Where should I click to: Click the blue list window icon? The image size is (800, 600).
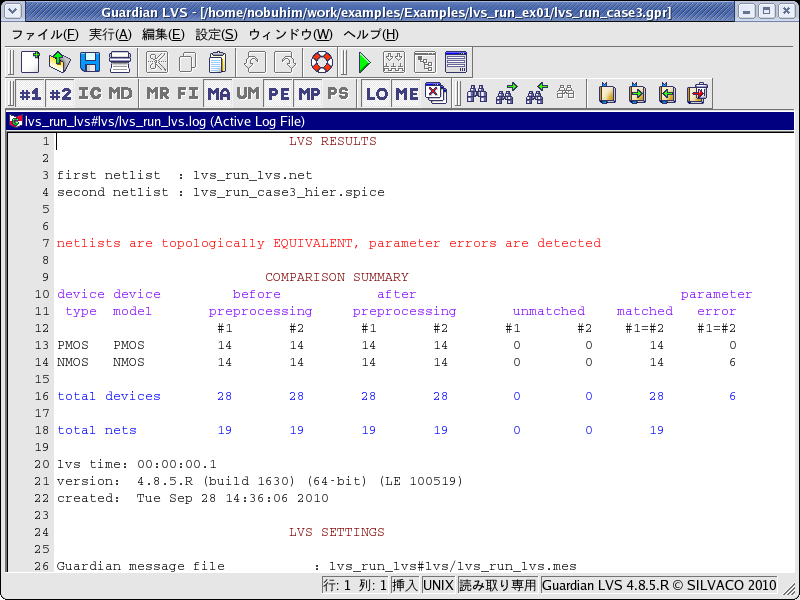[x=456, y=62]
